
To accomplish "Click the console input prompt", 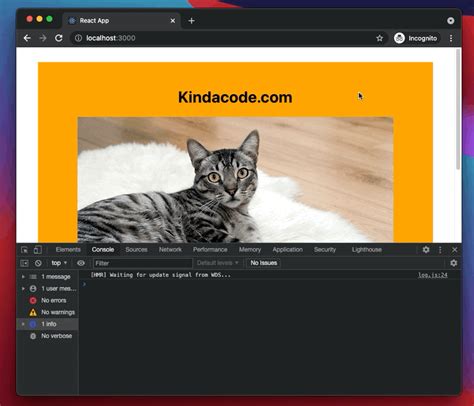I will click(x=270, y=284).
